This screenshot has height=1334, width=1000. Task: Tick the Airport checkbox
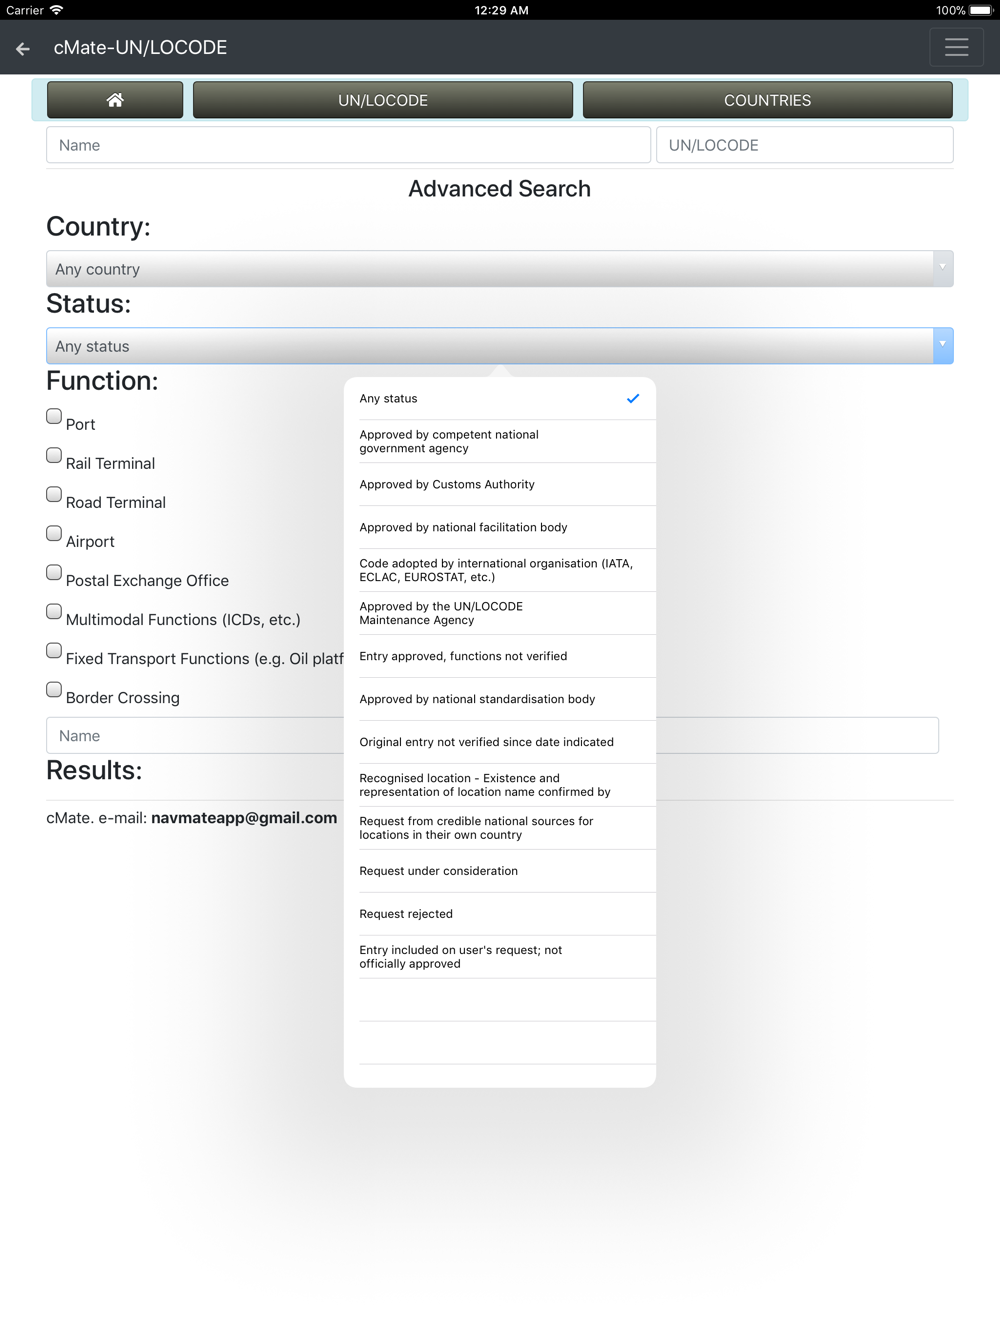tap(54, 533)
